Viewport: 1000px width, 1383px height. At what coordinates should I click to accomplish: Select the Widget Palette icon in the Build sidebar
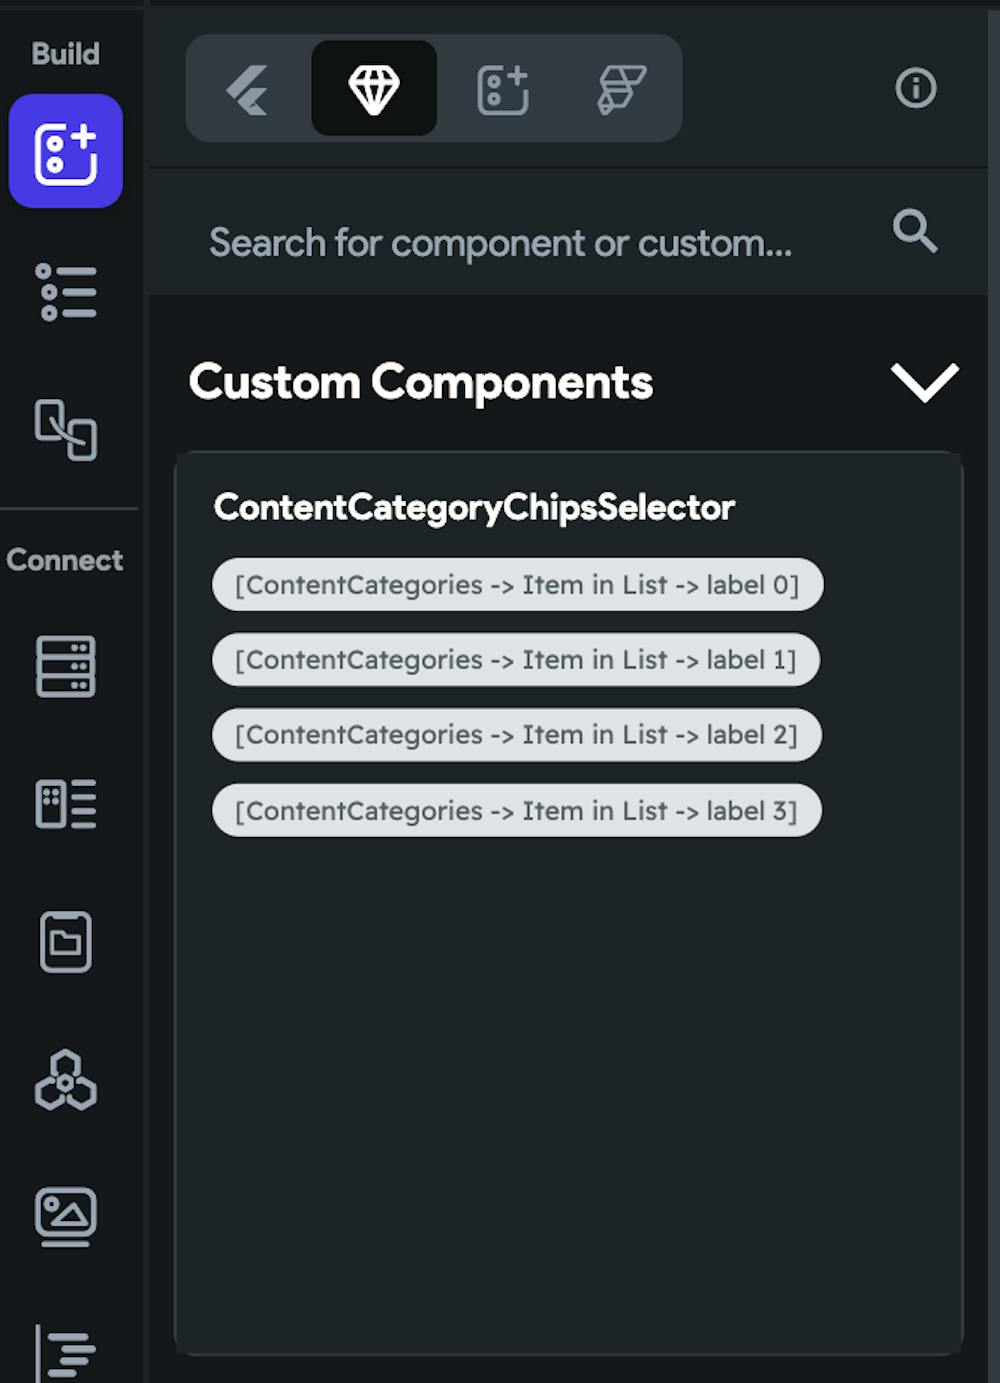(x=65, y=151)
